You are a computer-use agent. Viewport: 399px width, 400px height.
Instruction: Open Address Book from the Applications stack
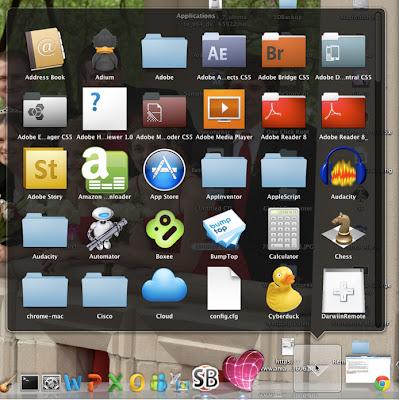[45, 50]
